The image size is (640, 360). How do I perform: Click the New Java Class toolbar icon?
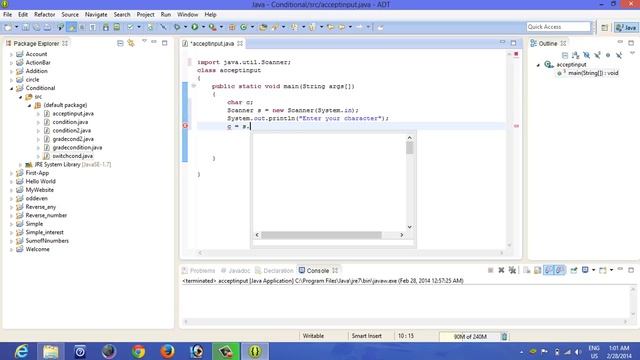pos(244,27)
